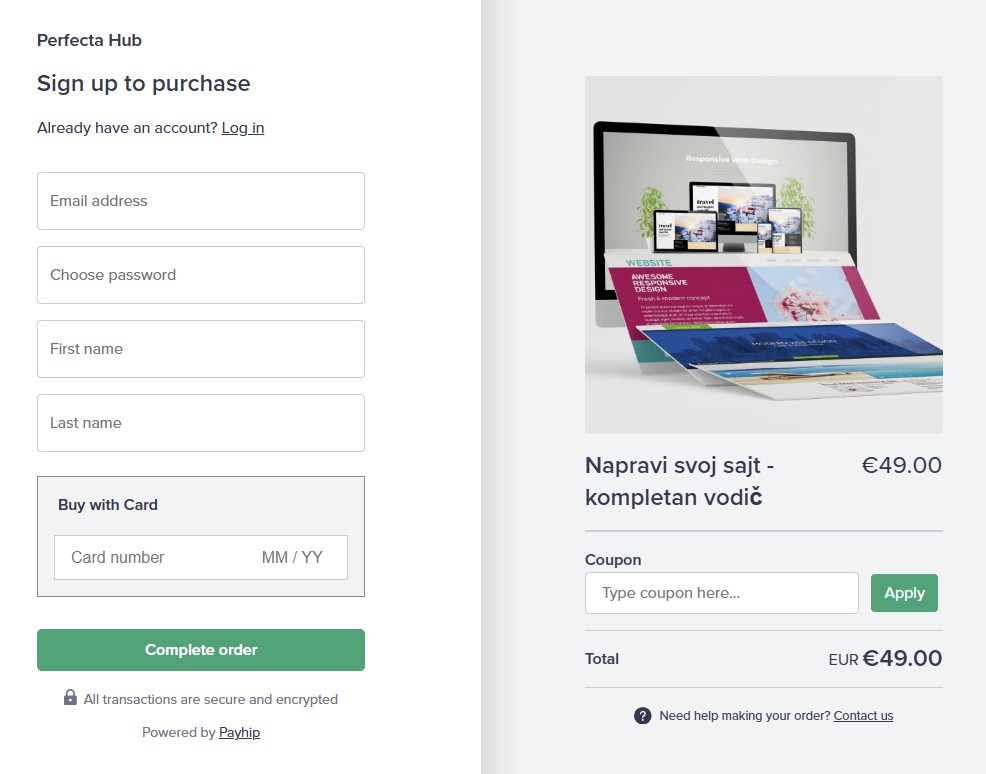Click the EUR €49.00 total amount
The height and width of the screenshot is (774, 986).
(885, 659)
